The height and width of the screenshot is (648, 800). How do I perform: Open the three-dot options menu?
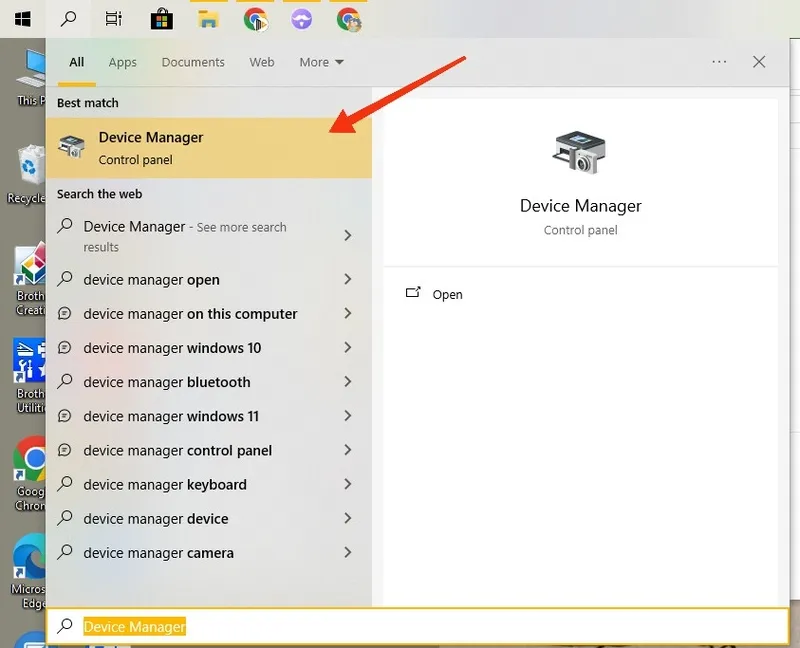click(x=719, y=62)
